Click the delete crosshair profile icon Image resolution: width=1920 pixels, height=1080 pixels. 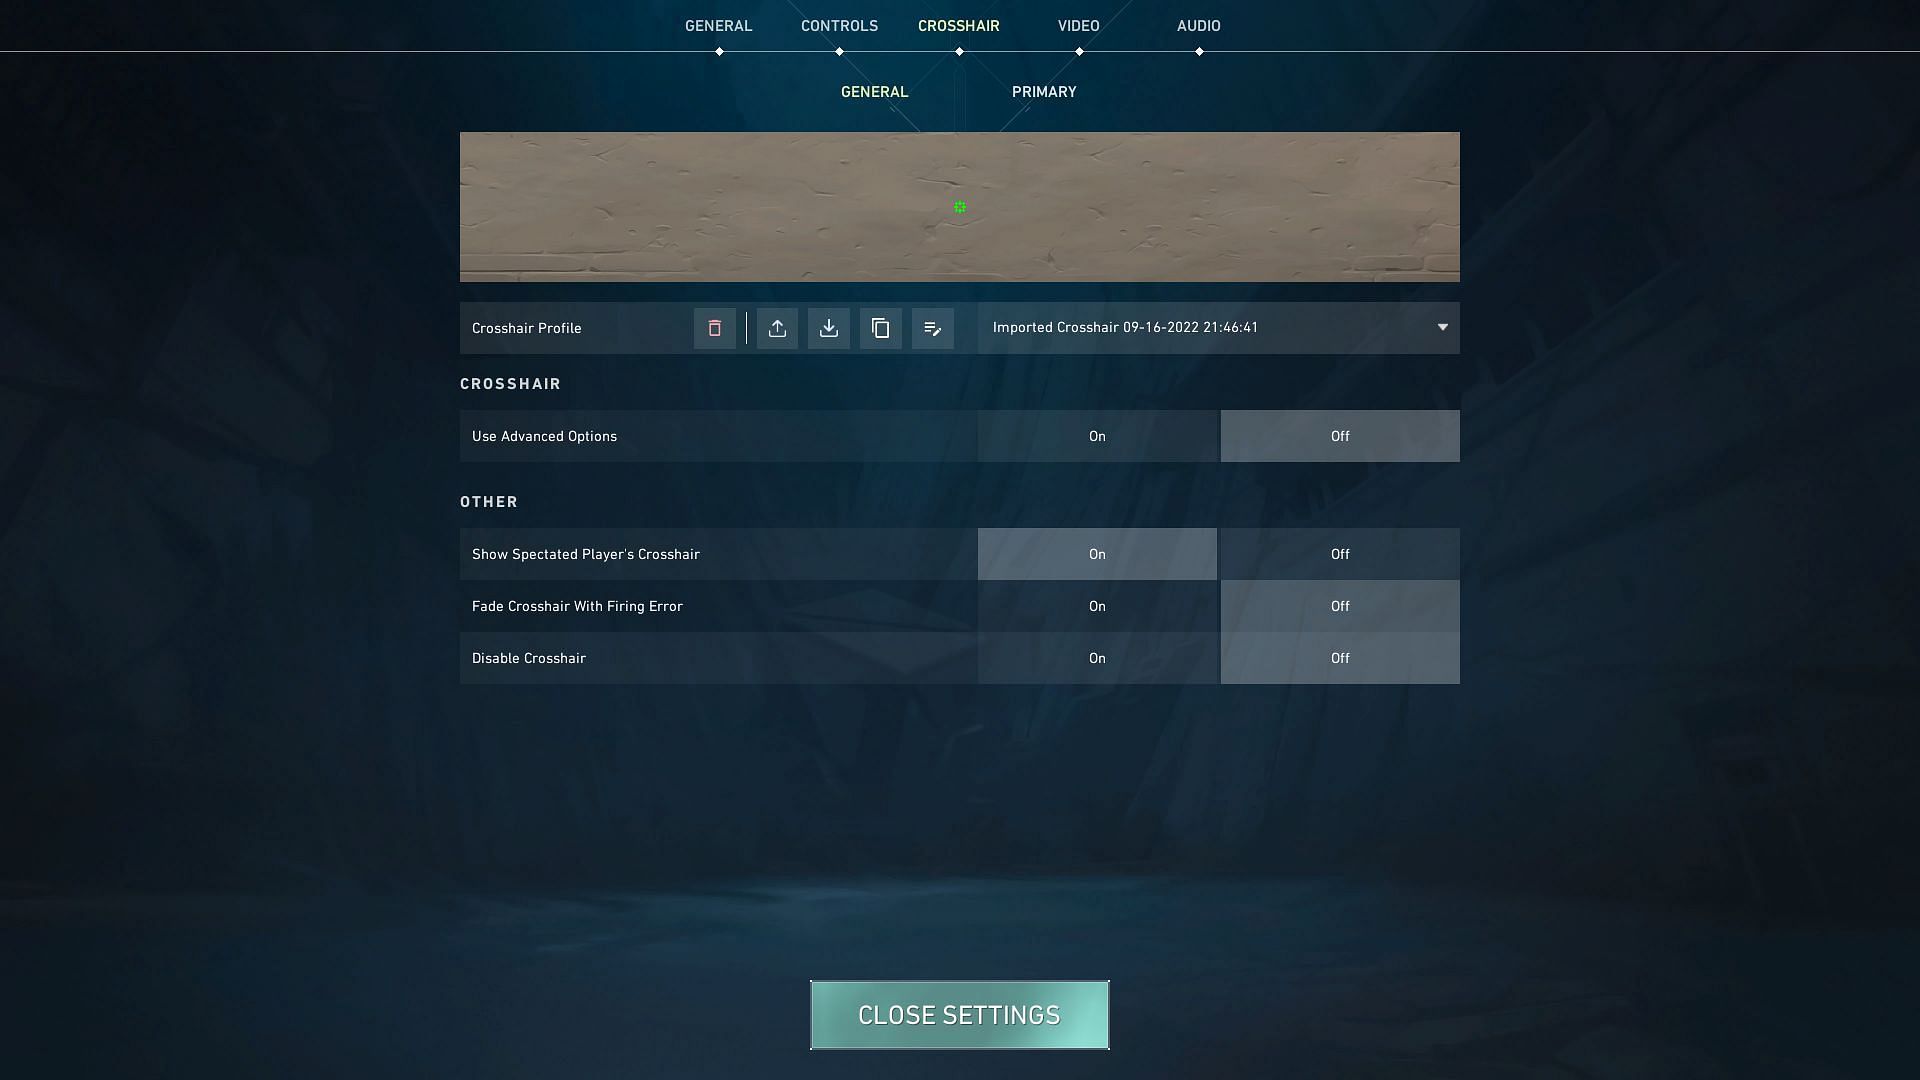point(713,327)
